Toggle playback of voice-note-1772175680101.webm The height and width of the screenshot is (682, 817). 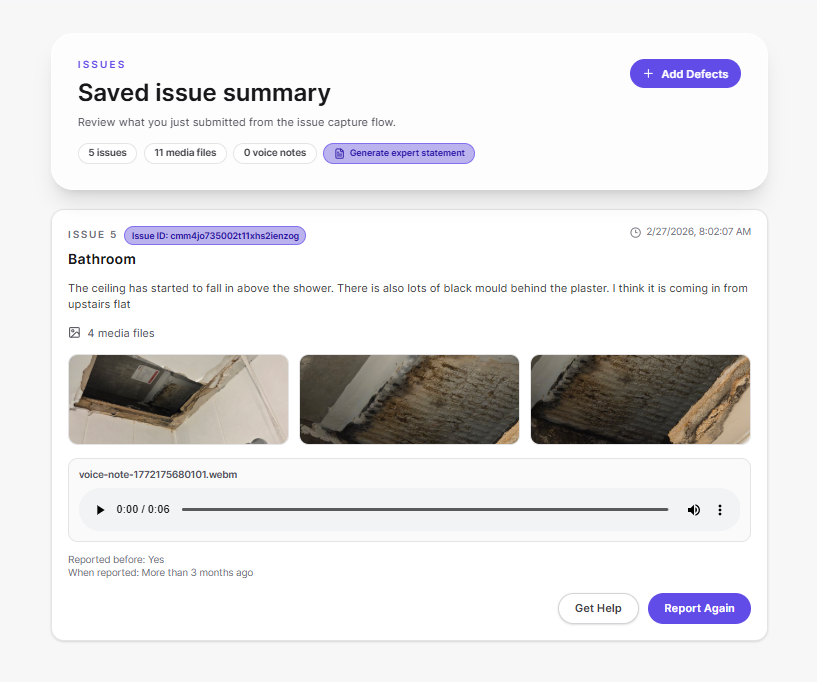click(100, 510)
